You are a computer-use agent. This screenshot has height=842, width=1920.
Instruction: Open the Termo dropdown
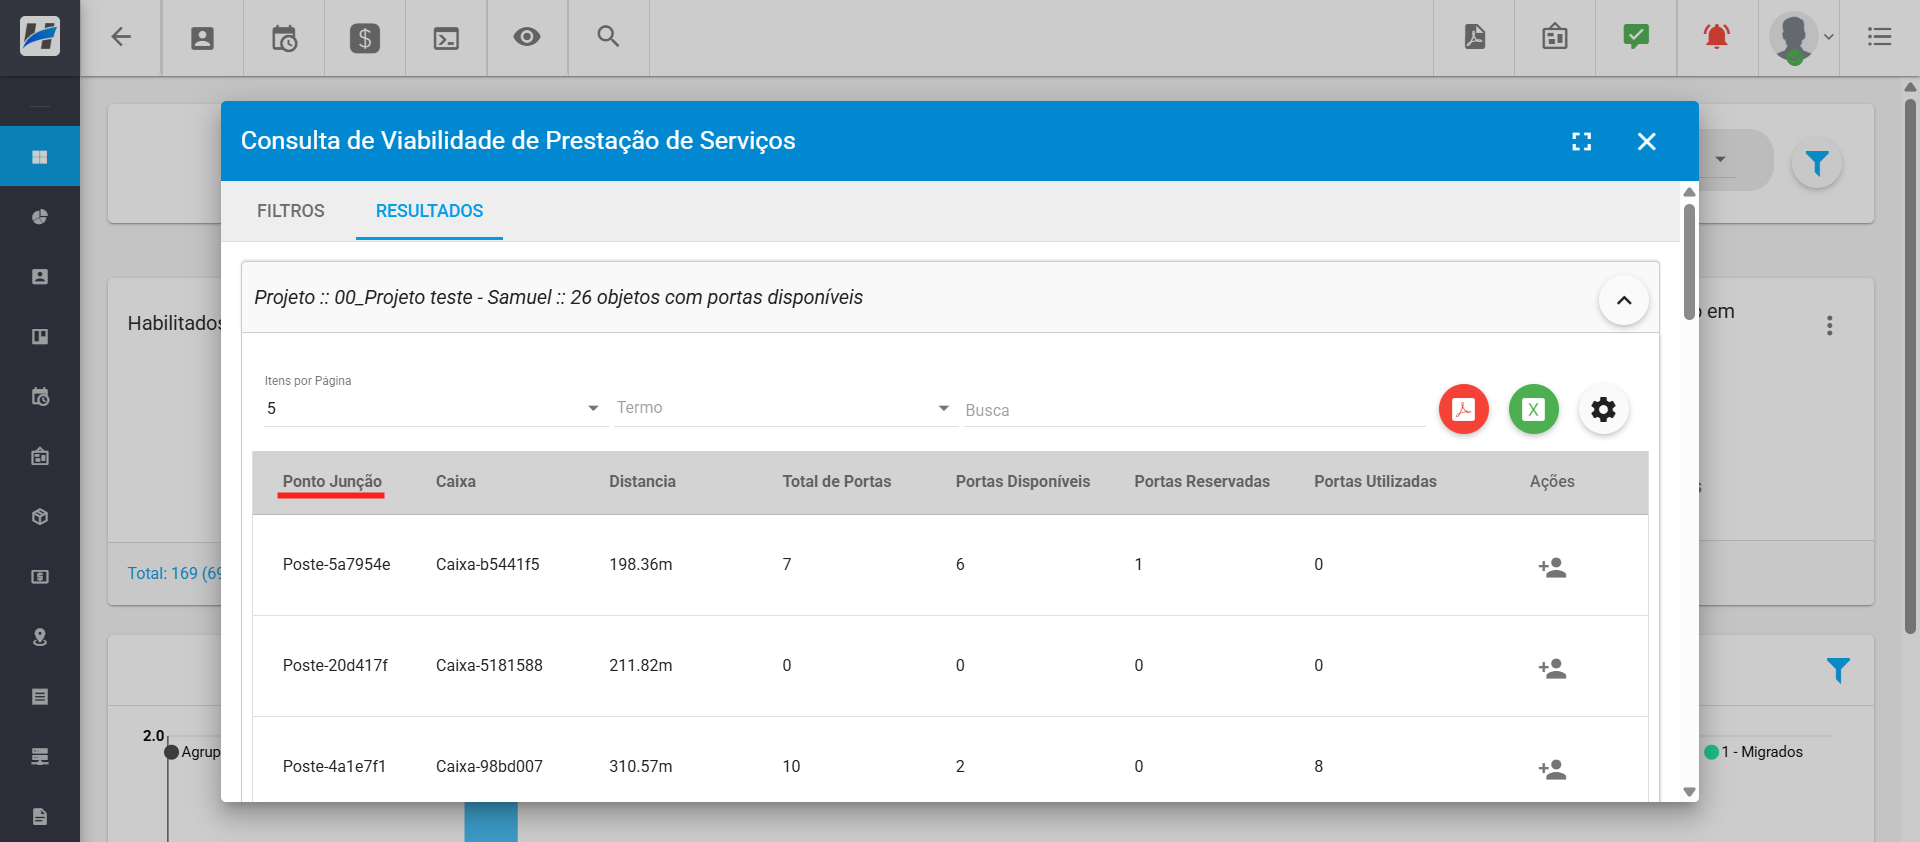783,408
